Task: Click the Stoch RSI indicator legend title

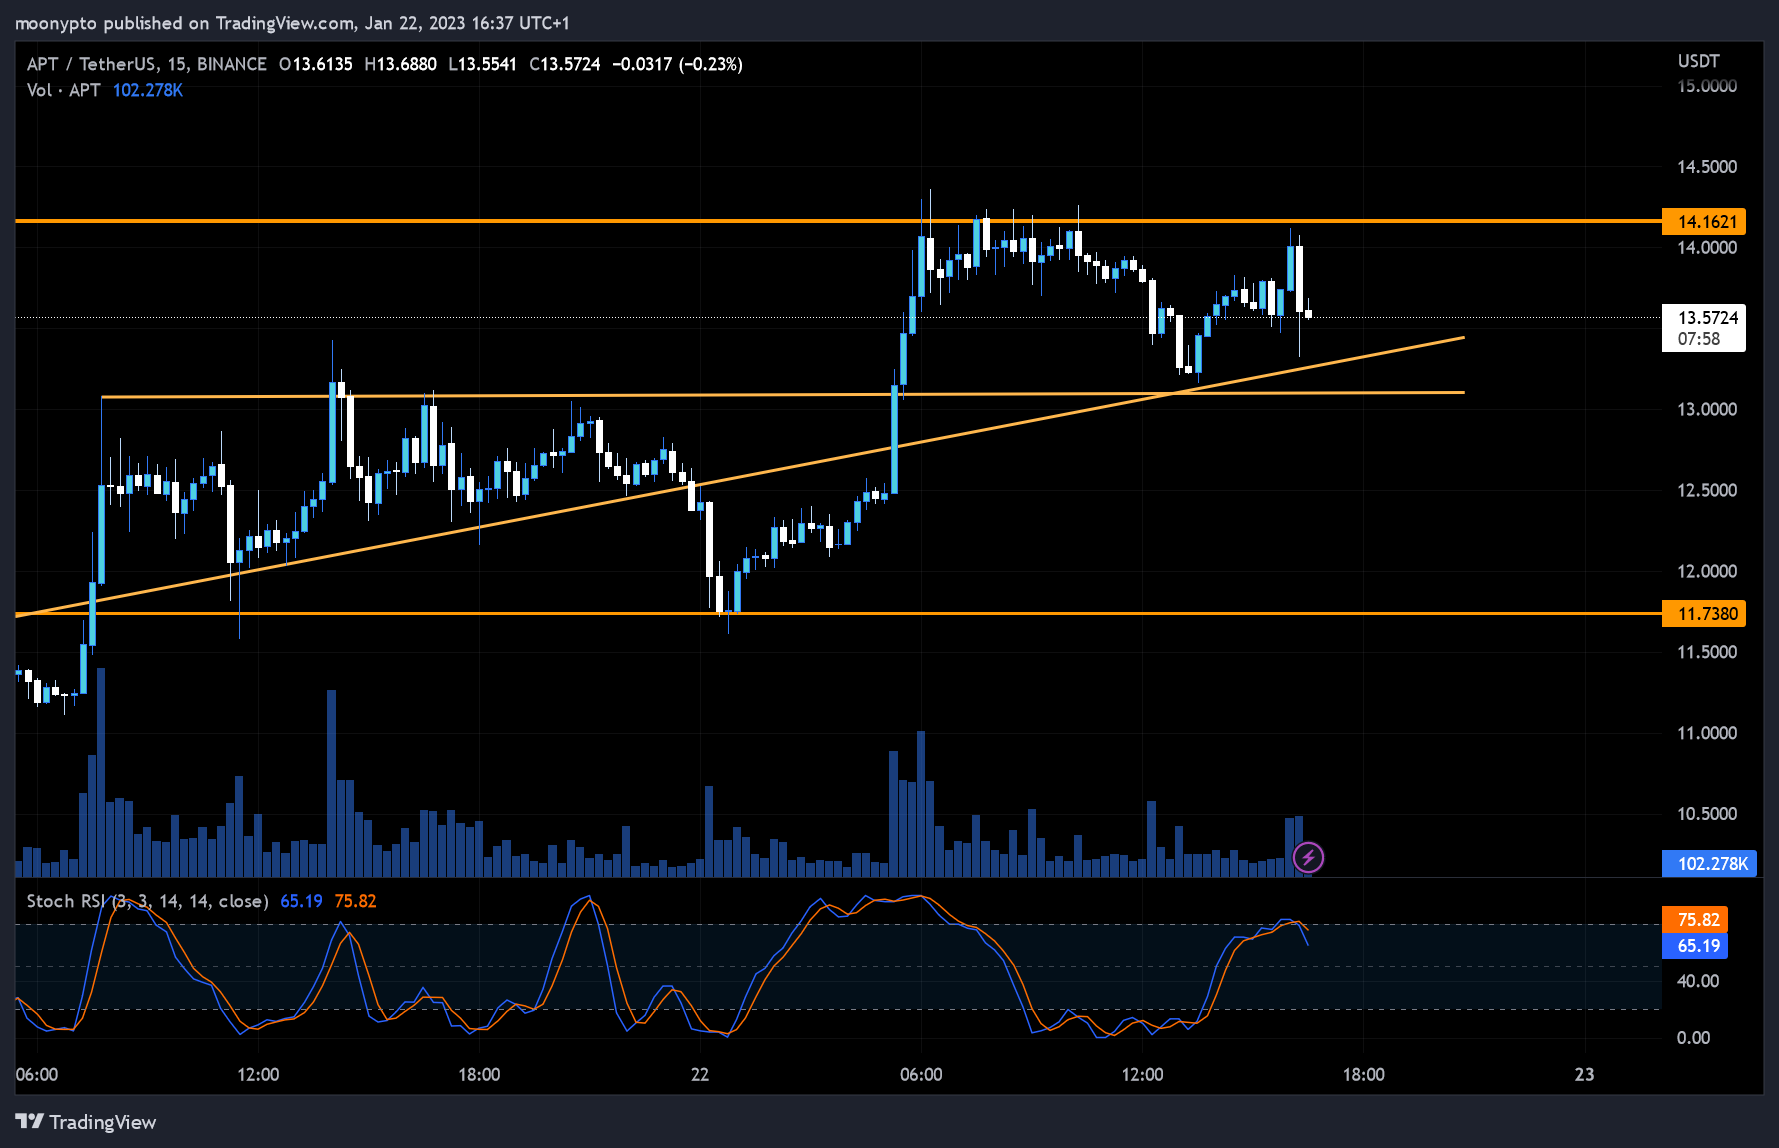Action: [147, 901]
